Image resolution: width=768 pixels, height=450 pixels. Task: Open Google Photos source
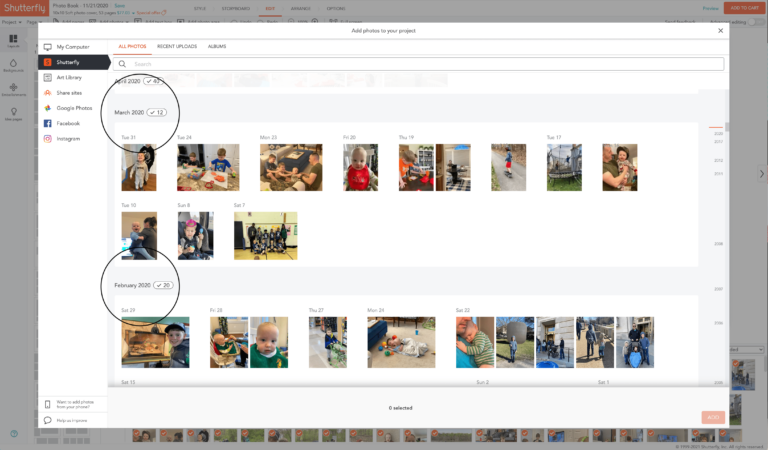click(x=74, y=108)
